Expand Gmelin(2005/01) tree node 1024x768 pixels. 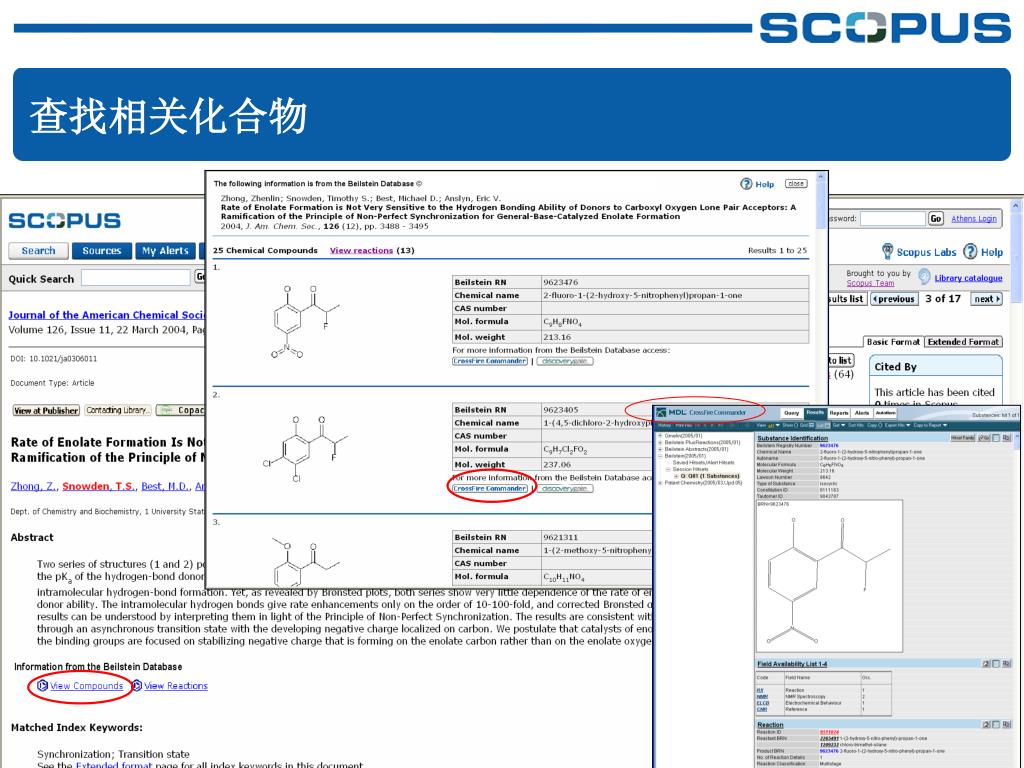(660, 436)
